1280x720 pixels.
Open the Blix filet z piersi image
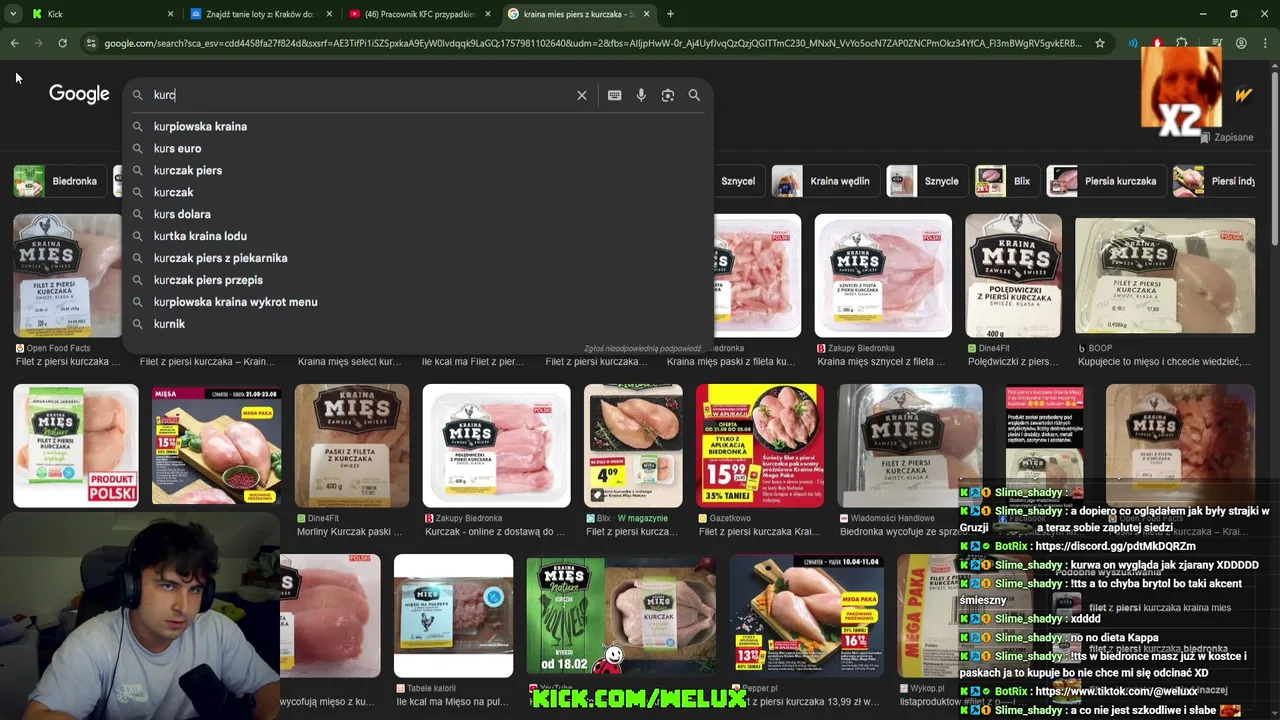[633, 445]
